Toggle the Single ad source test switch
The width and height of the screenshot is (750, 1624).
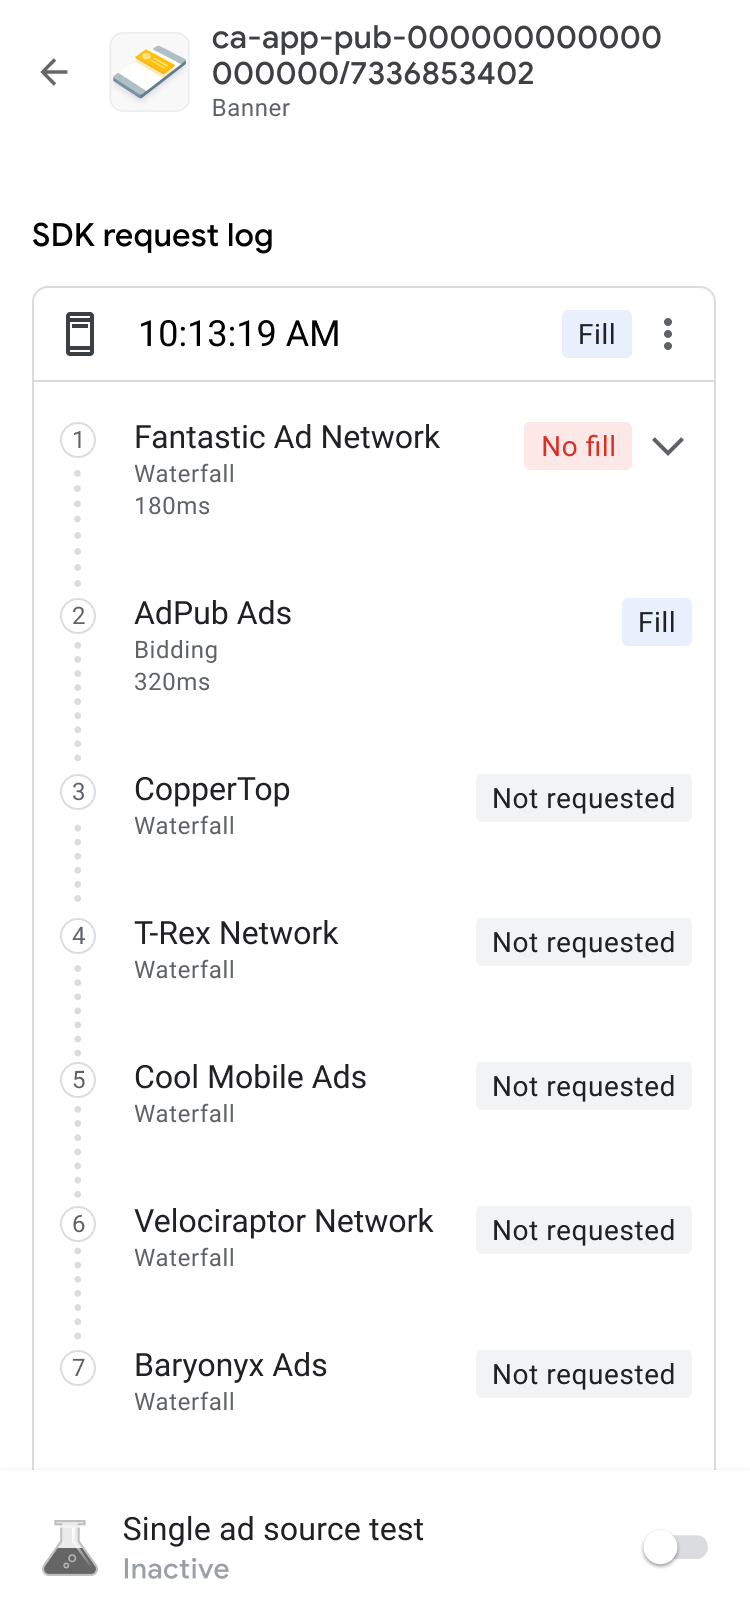point(676,1548)
